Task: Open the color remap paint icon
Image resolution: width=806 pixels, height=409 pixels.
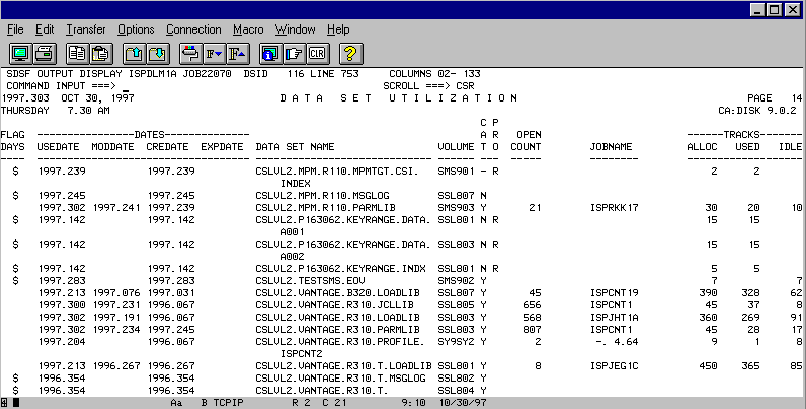Action: [191, 53]
